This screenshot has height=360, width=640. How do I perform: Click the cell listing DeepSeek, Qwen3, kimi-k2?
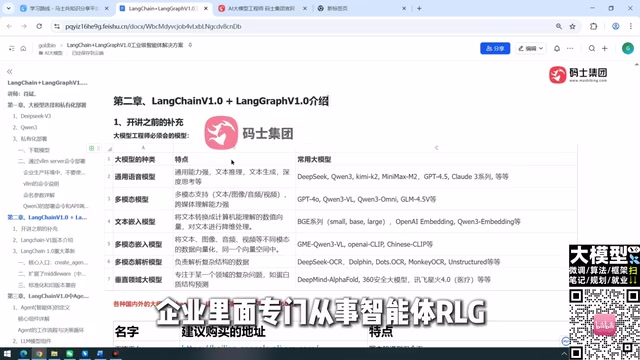(436, 176)
